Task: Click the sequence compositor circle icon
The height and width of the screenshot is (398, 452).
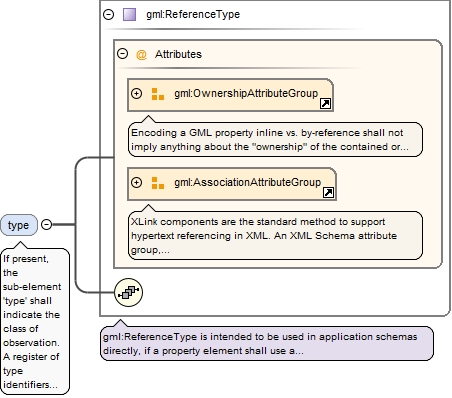Action: (x=128, y=292)
